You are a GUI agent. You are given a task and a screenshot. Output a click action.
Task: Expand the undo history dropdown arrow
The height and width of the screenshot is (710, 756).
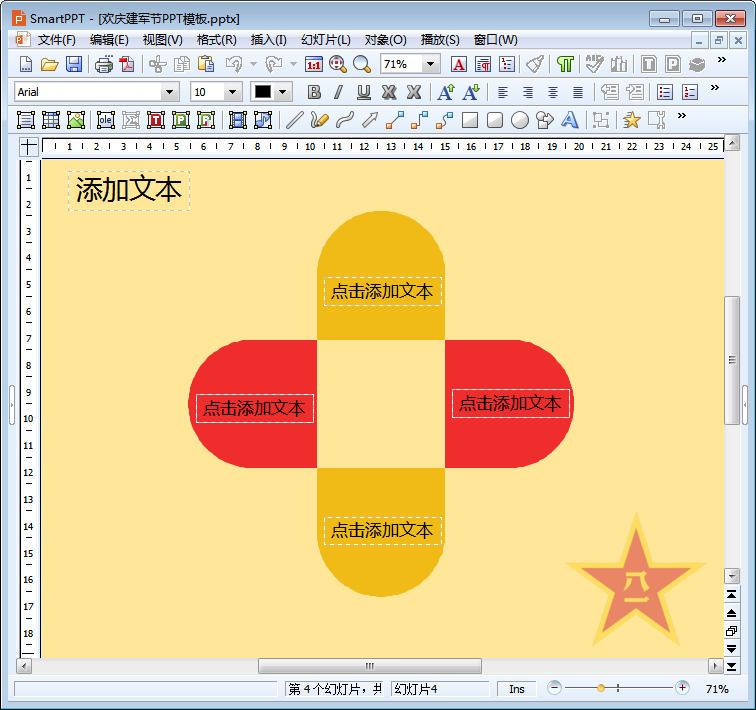pyautogui.click(x=254, y=64)
